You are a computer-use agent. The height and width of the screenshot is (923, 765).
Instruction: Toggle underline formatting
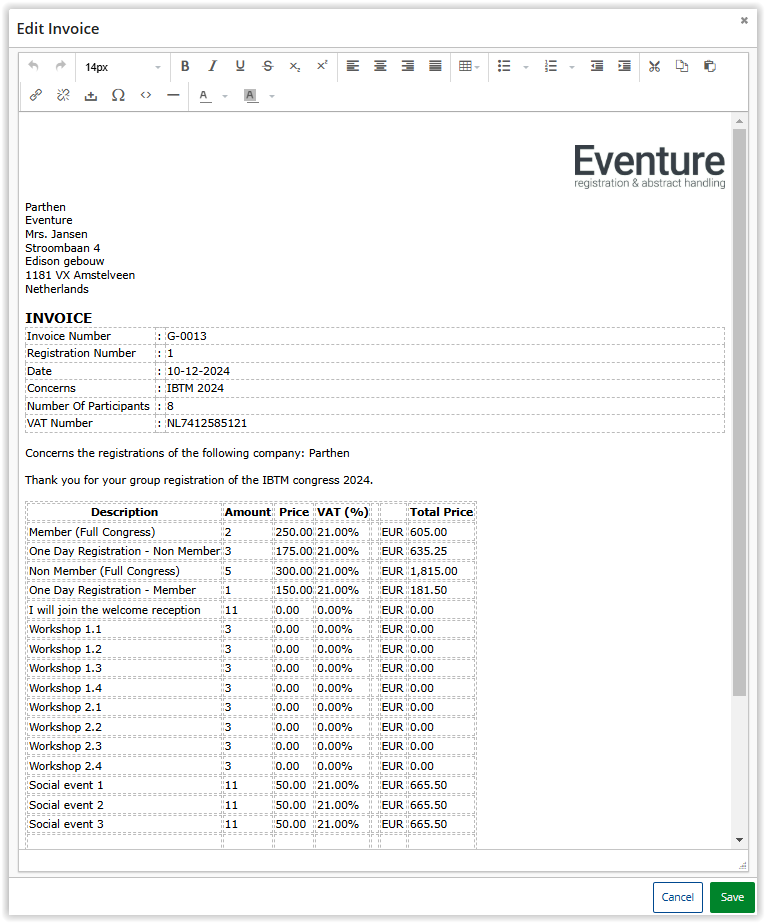click(x=240, y=66)
